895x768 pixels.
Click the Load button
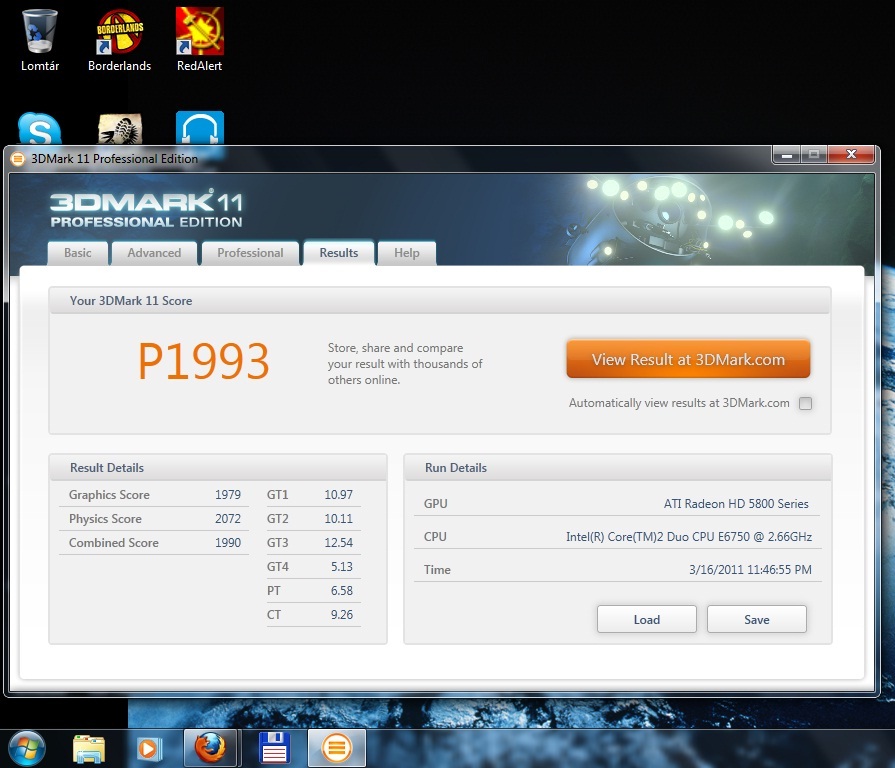click(x=647, y=620)
